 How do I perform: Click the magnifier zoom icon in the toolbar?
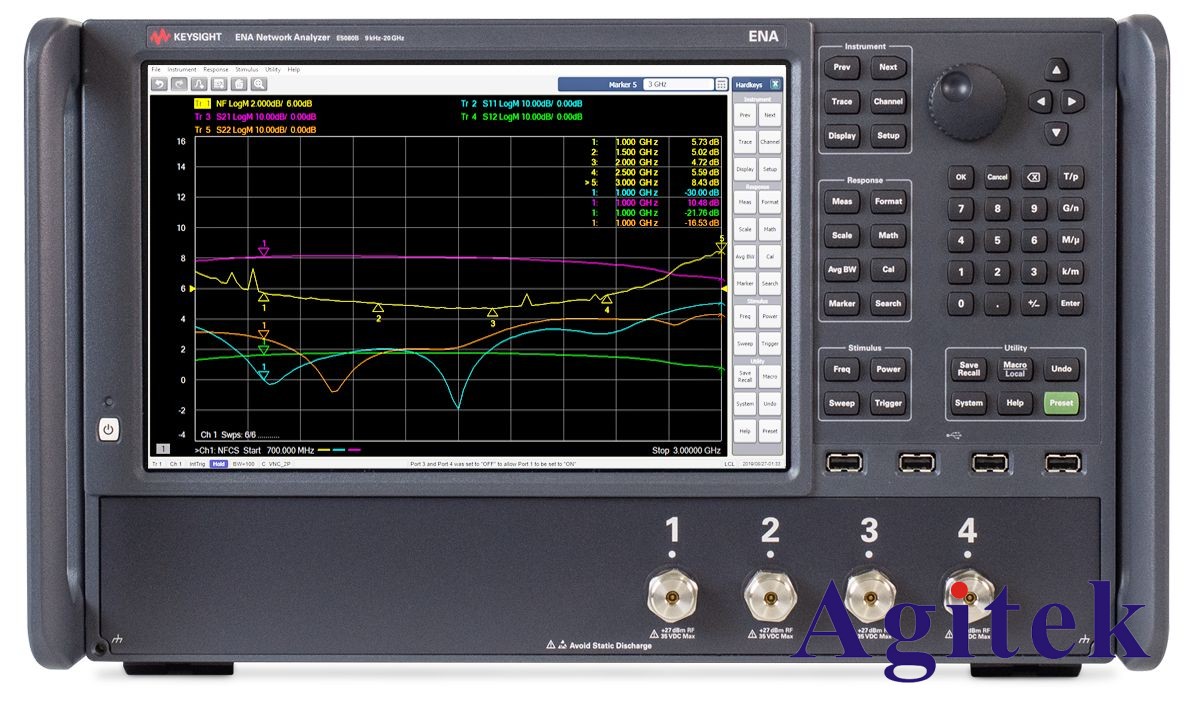(x=258, y=84)
